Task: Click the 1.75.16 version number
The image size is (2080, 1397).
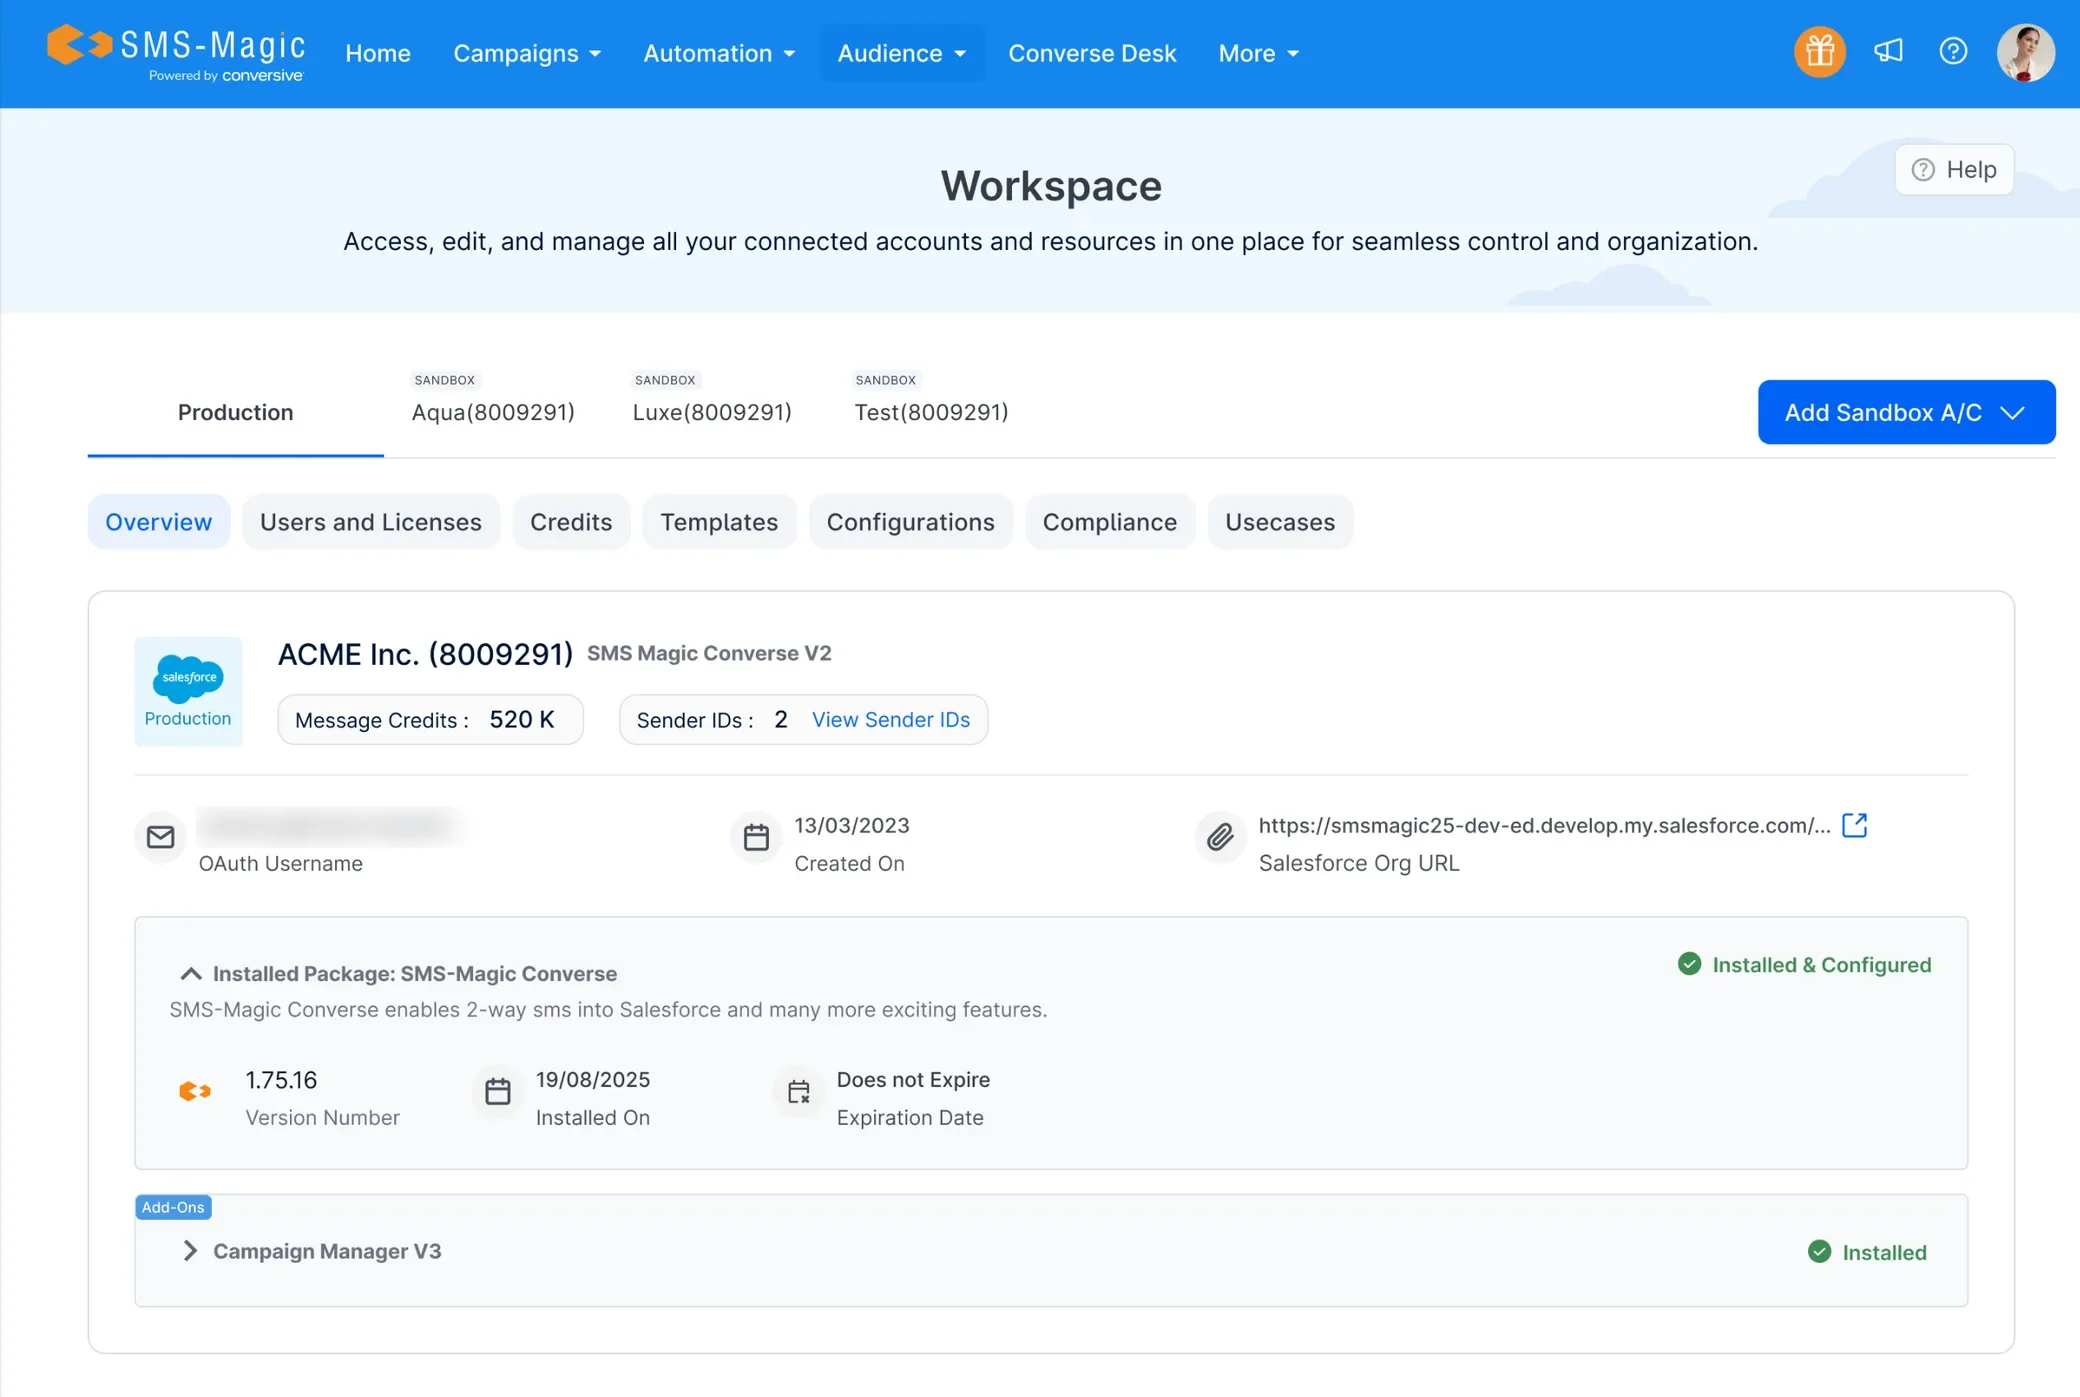Action: click(x=281, y=1080)
